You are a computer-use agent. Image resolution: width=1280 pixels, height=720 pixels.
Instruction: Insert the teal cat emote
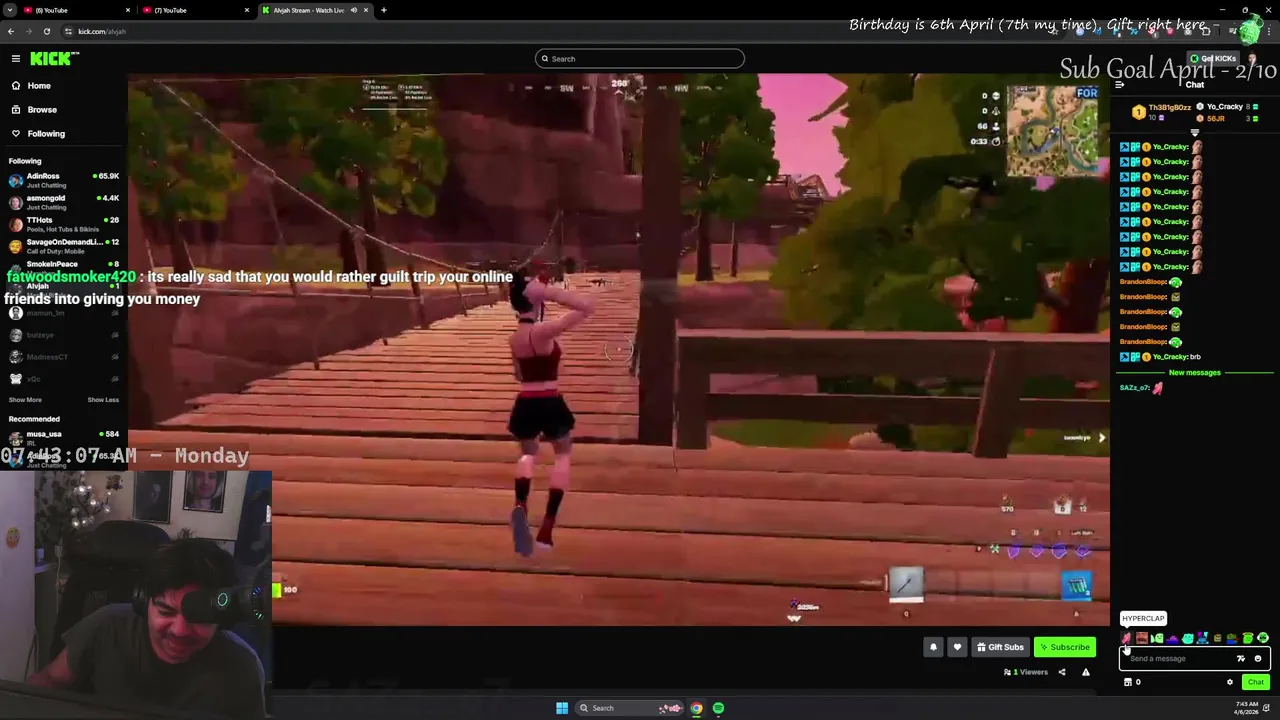[x=1187, y=638]
